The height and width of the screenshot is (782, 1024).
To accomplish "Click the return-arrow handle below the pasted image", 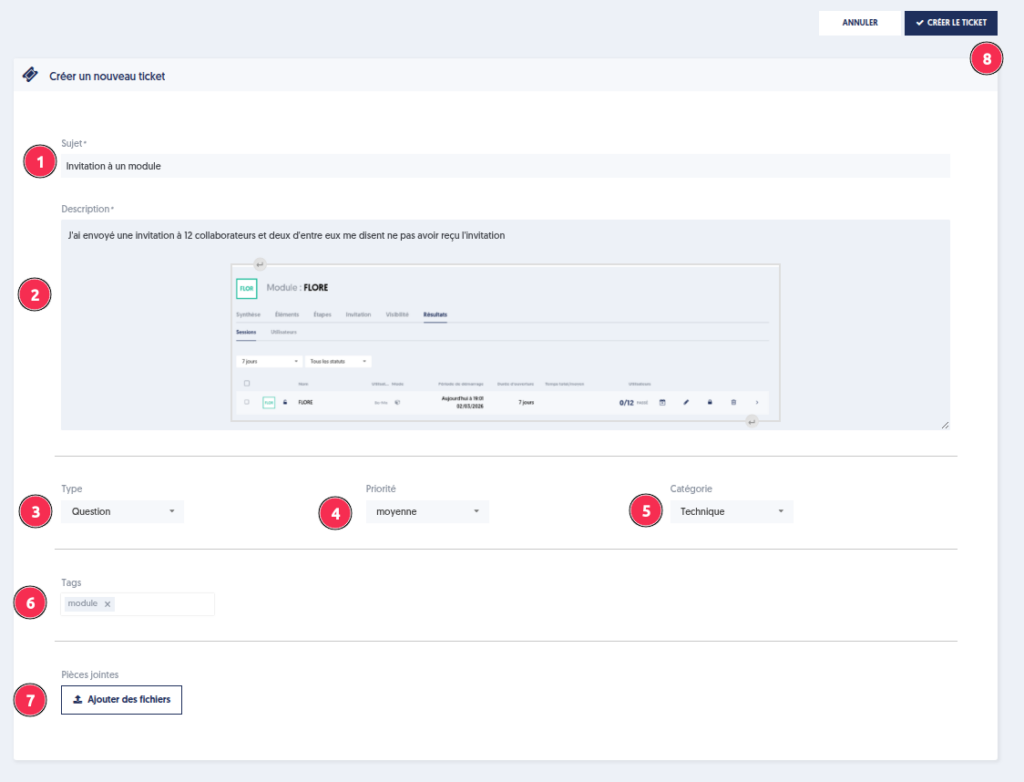I will (751, 422).
